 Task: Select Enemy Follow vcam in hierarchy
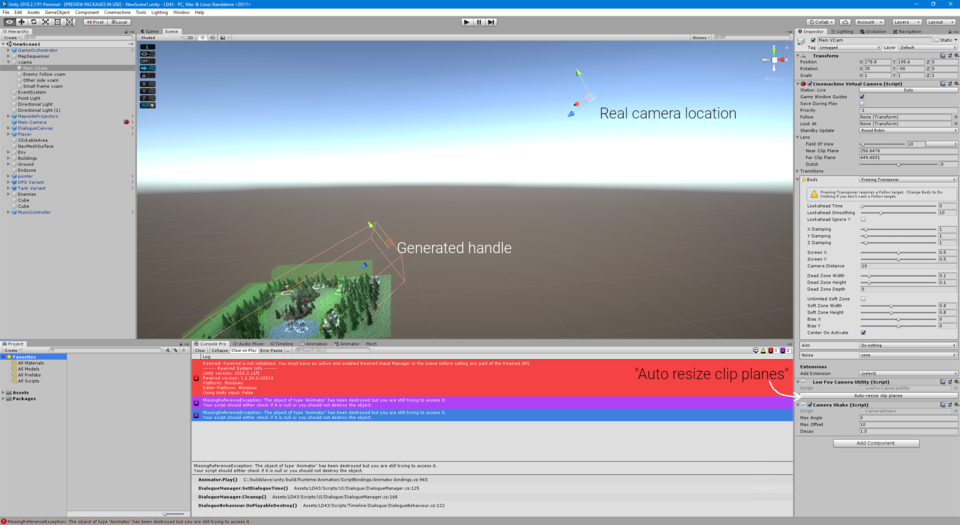[x=44, y=74]
